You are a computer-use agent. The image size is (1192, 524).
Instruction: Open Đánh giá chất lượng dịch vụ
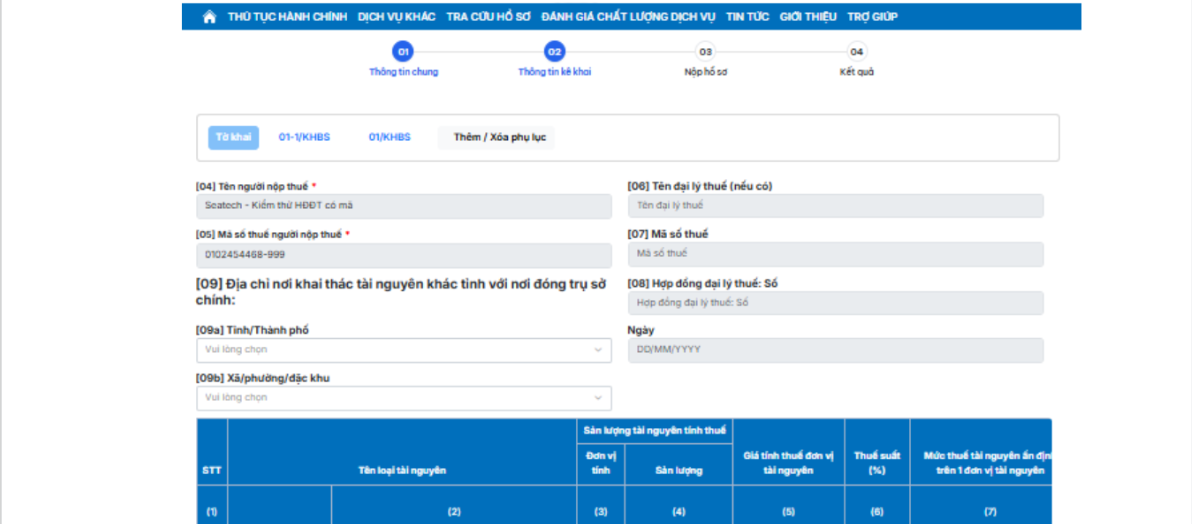628,17
